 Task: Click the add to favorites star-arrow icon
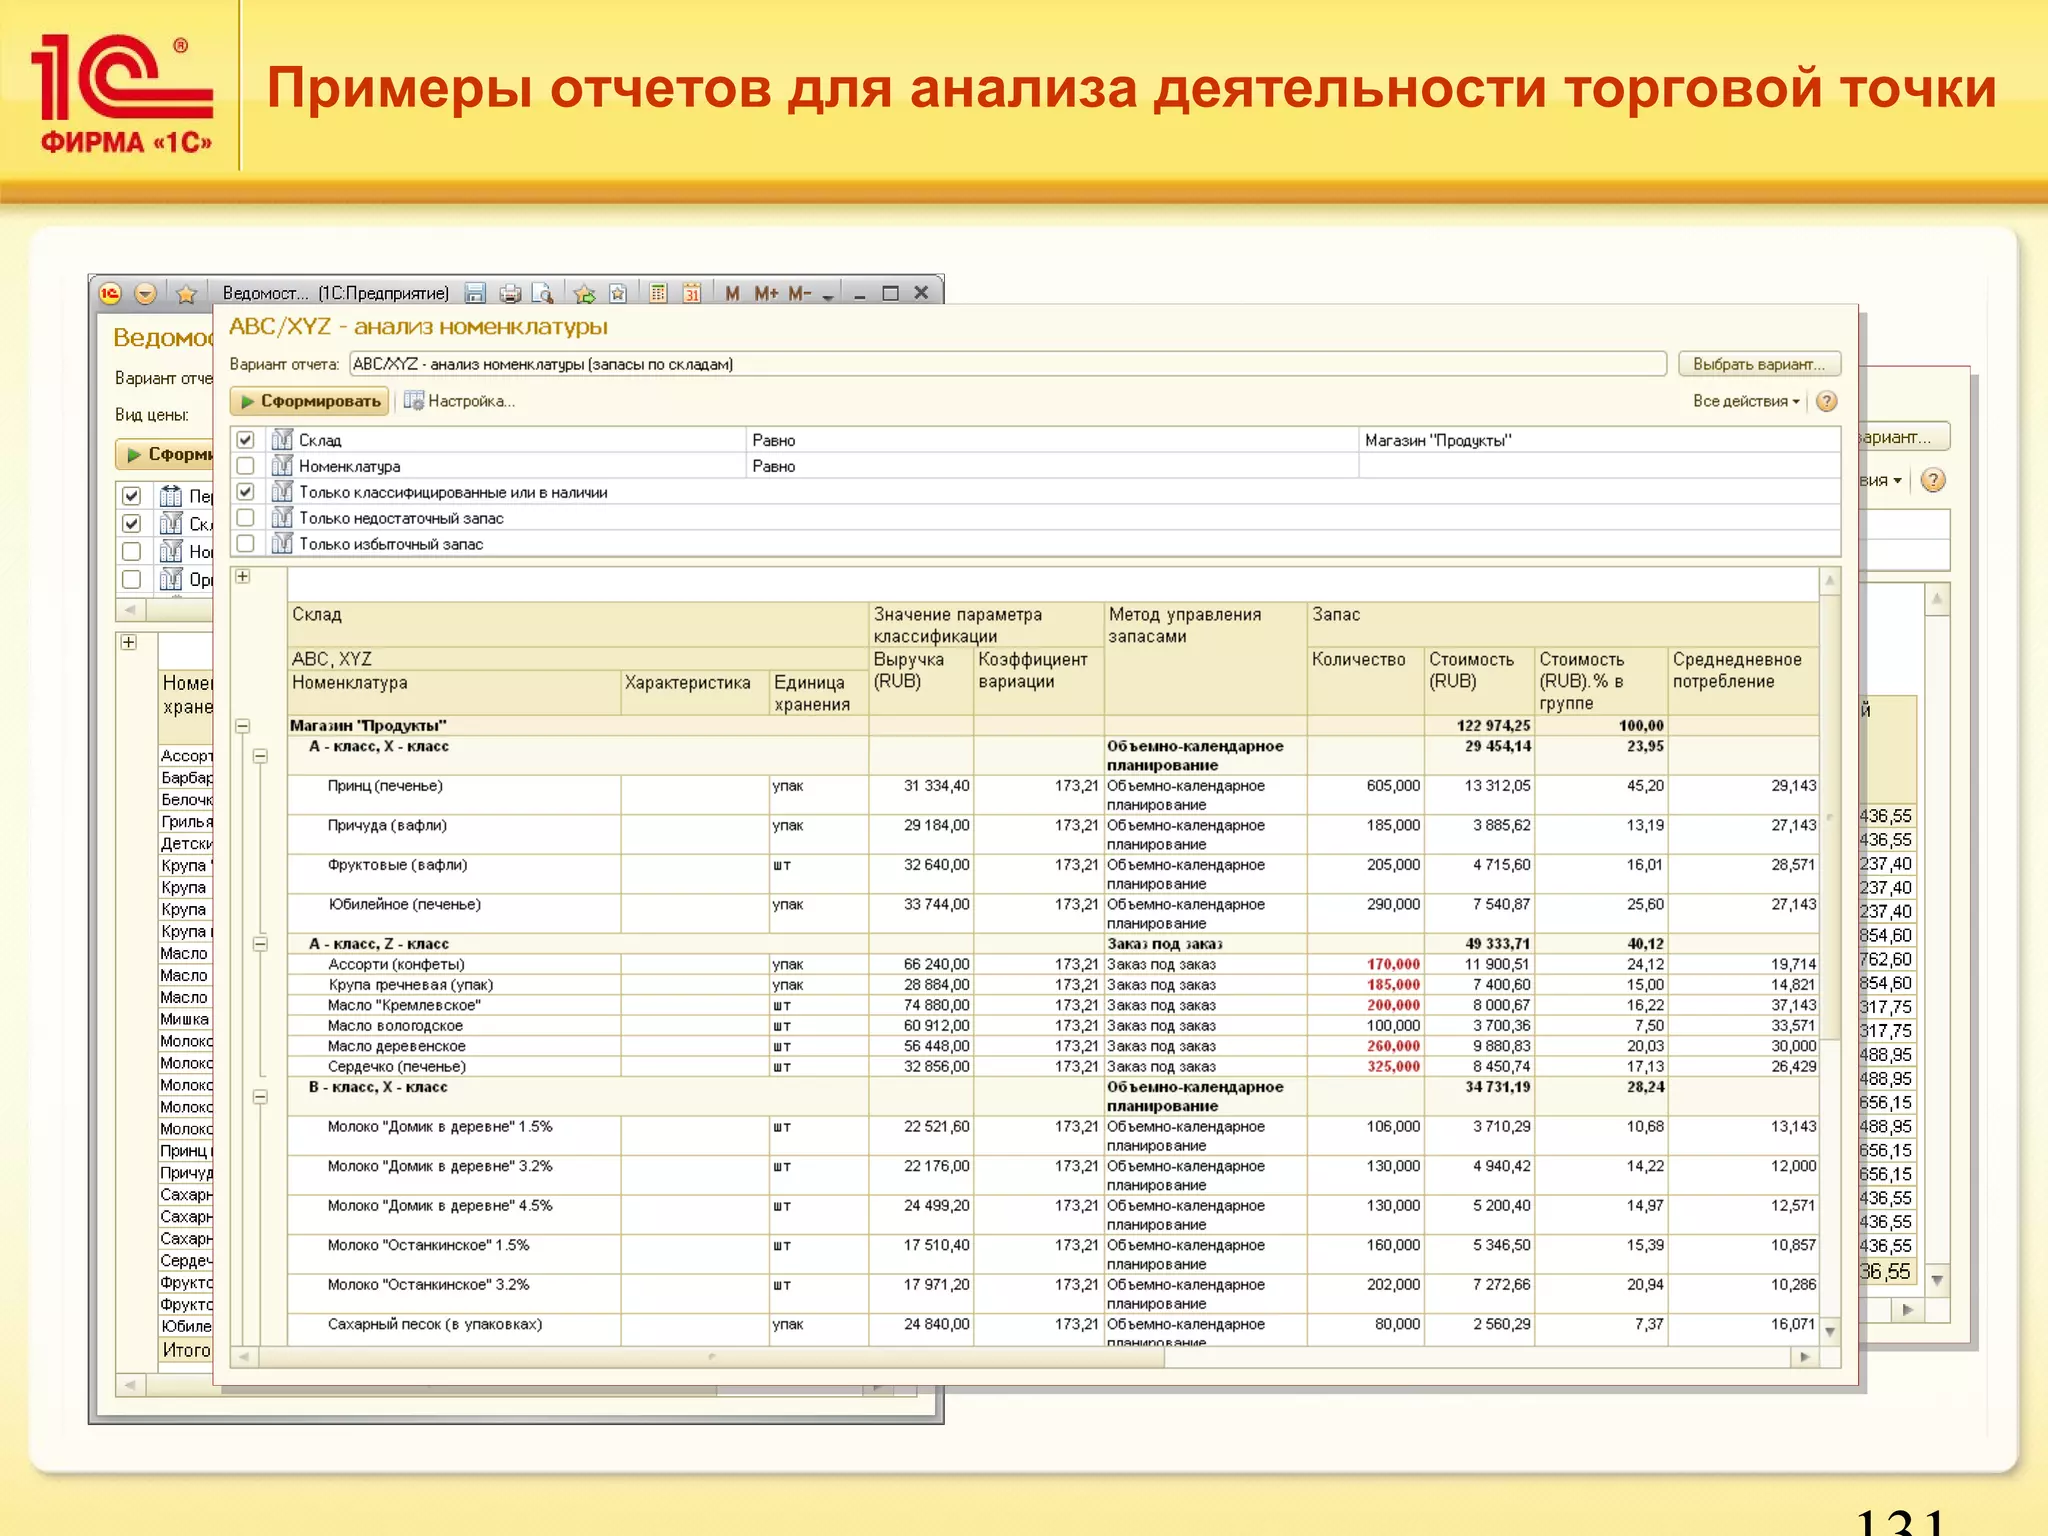(585, 293)
